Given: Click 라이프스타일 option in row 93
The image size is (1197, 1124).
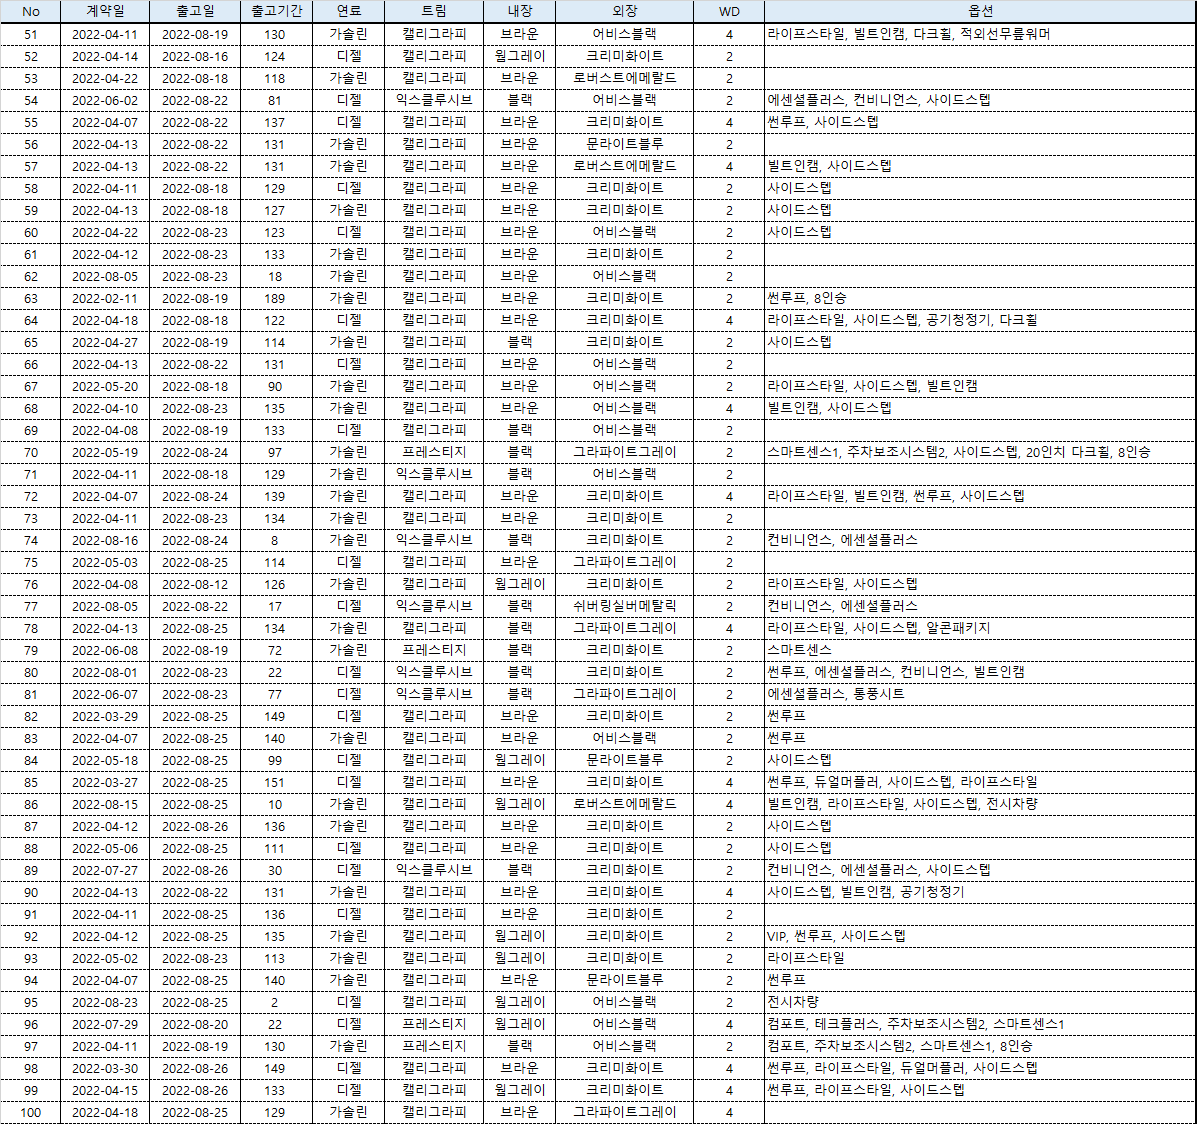Looking at the screenshot, I should coord(806,959).
